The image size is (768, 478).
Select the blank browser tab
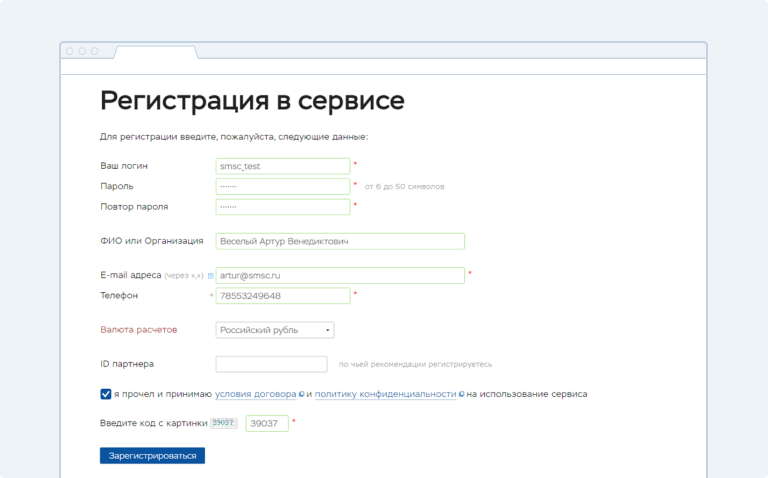click(x=156, y=52)
